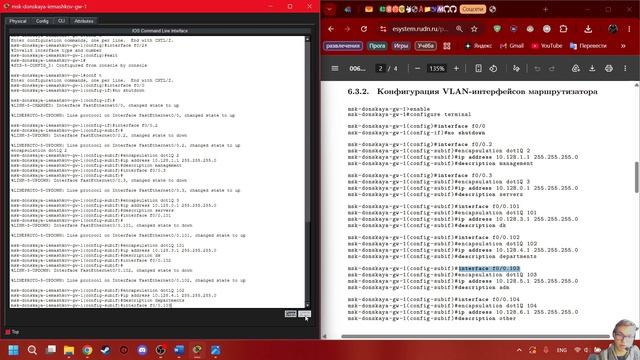Show hidden system tray icons
Image resolution: width=640 pixels, height=360 pixels.
coord(519,350)
